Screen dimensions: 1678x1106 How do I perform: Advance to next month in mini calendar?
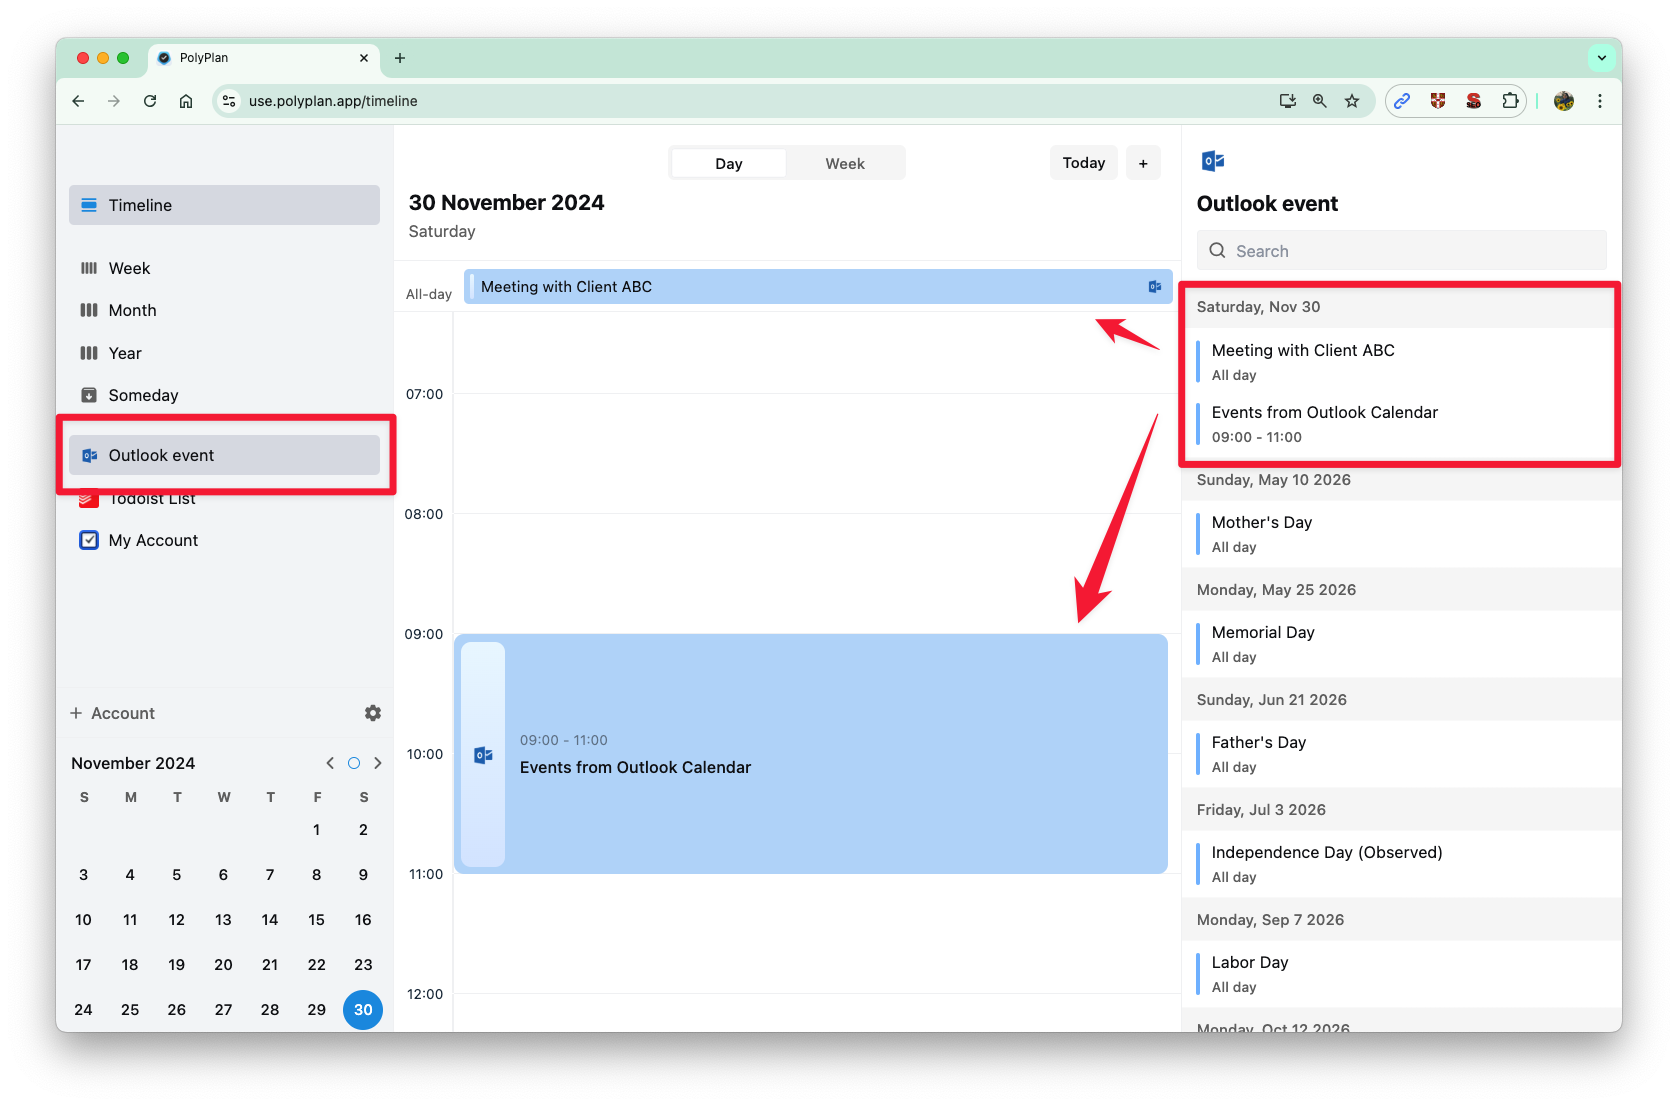point(378,763)
